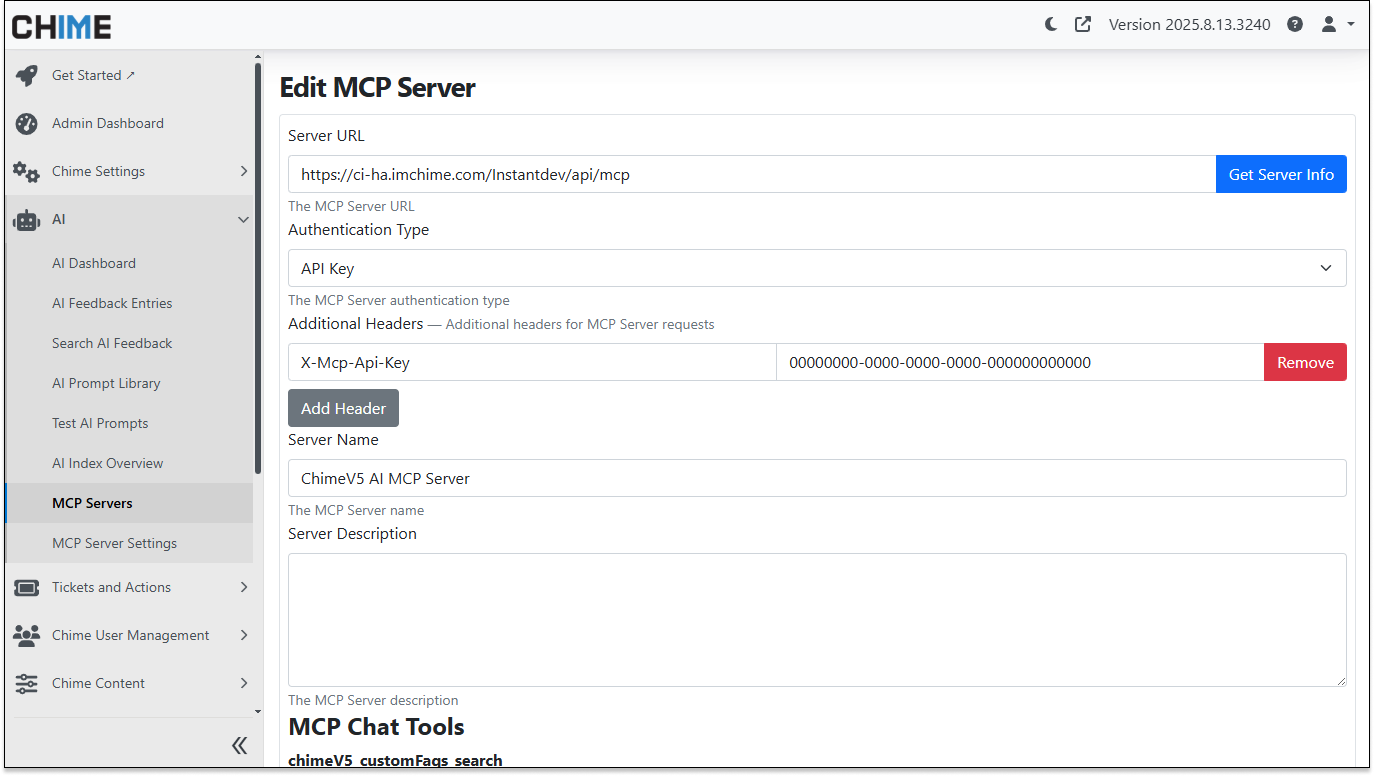Click the Add Header button

click(x=343, y=408)
